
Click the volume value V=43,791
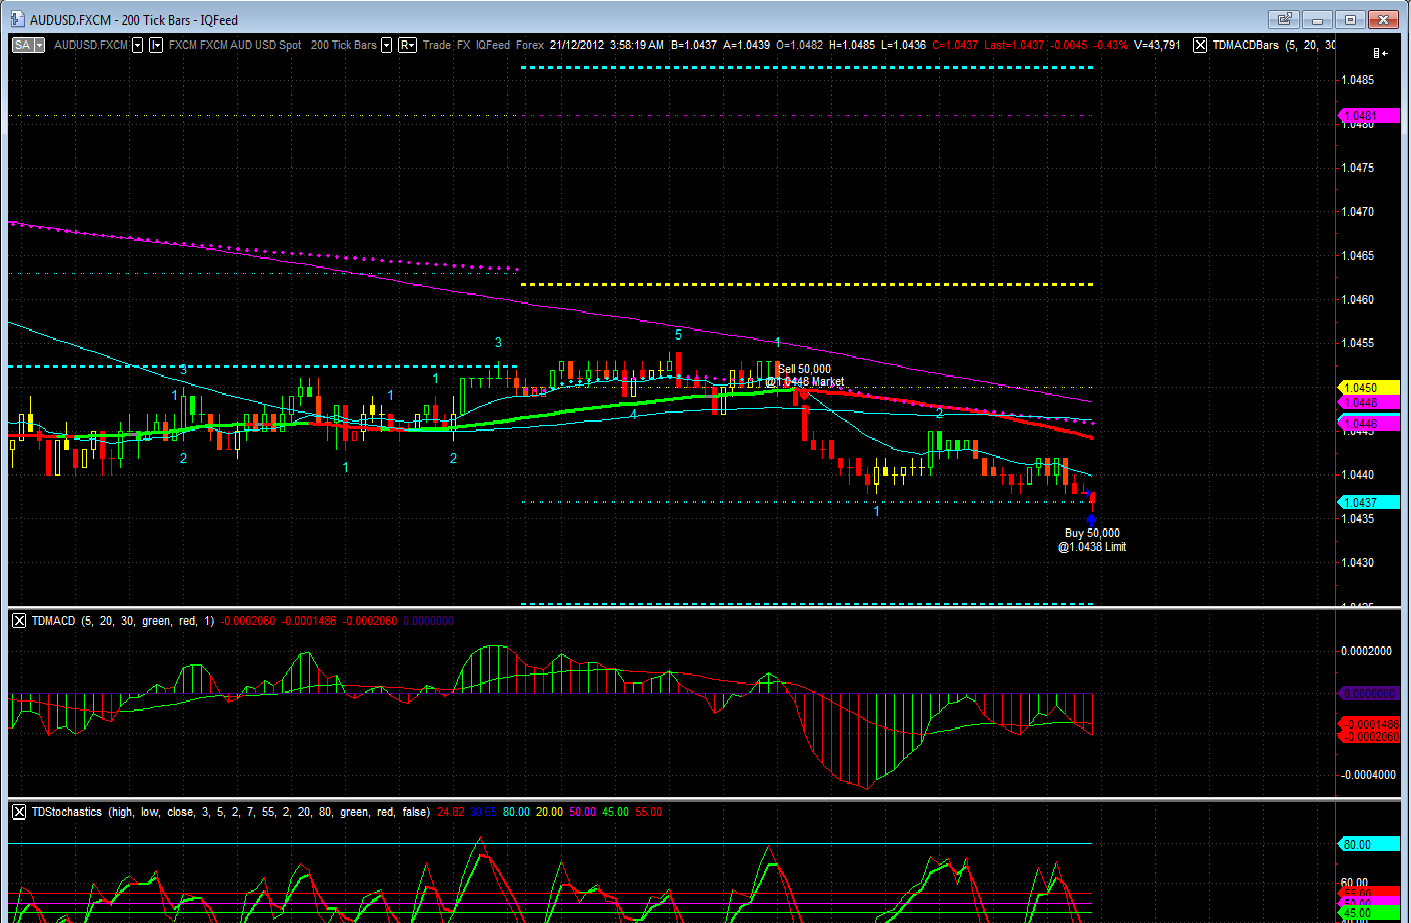pos(1157,45)
